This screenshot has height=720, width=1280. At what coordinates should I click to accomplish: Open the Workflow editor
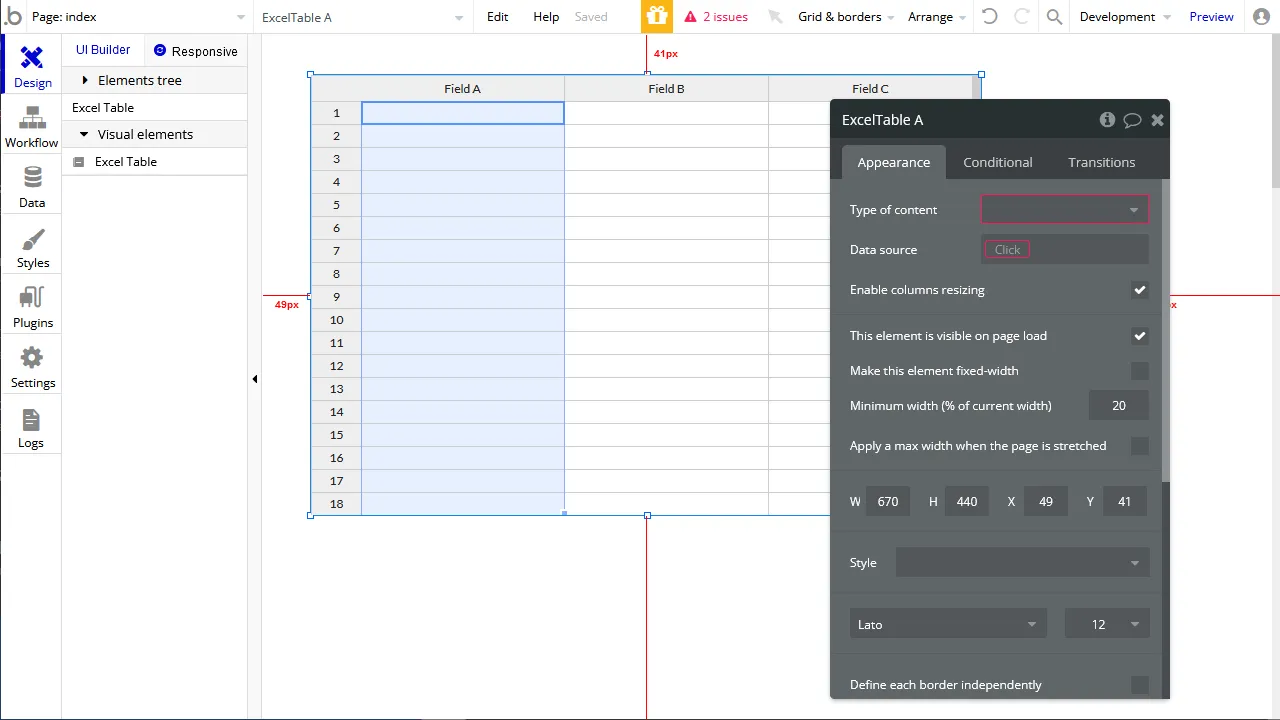pyautogui.click(x=31, y=126)
